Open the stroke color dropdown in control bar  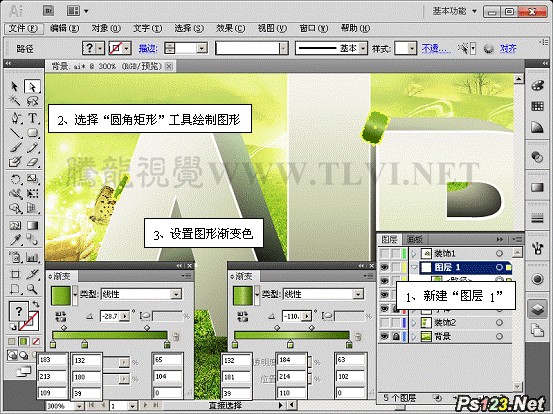[x=127, y=48]
